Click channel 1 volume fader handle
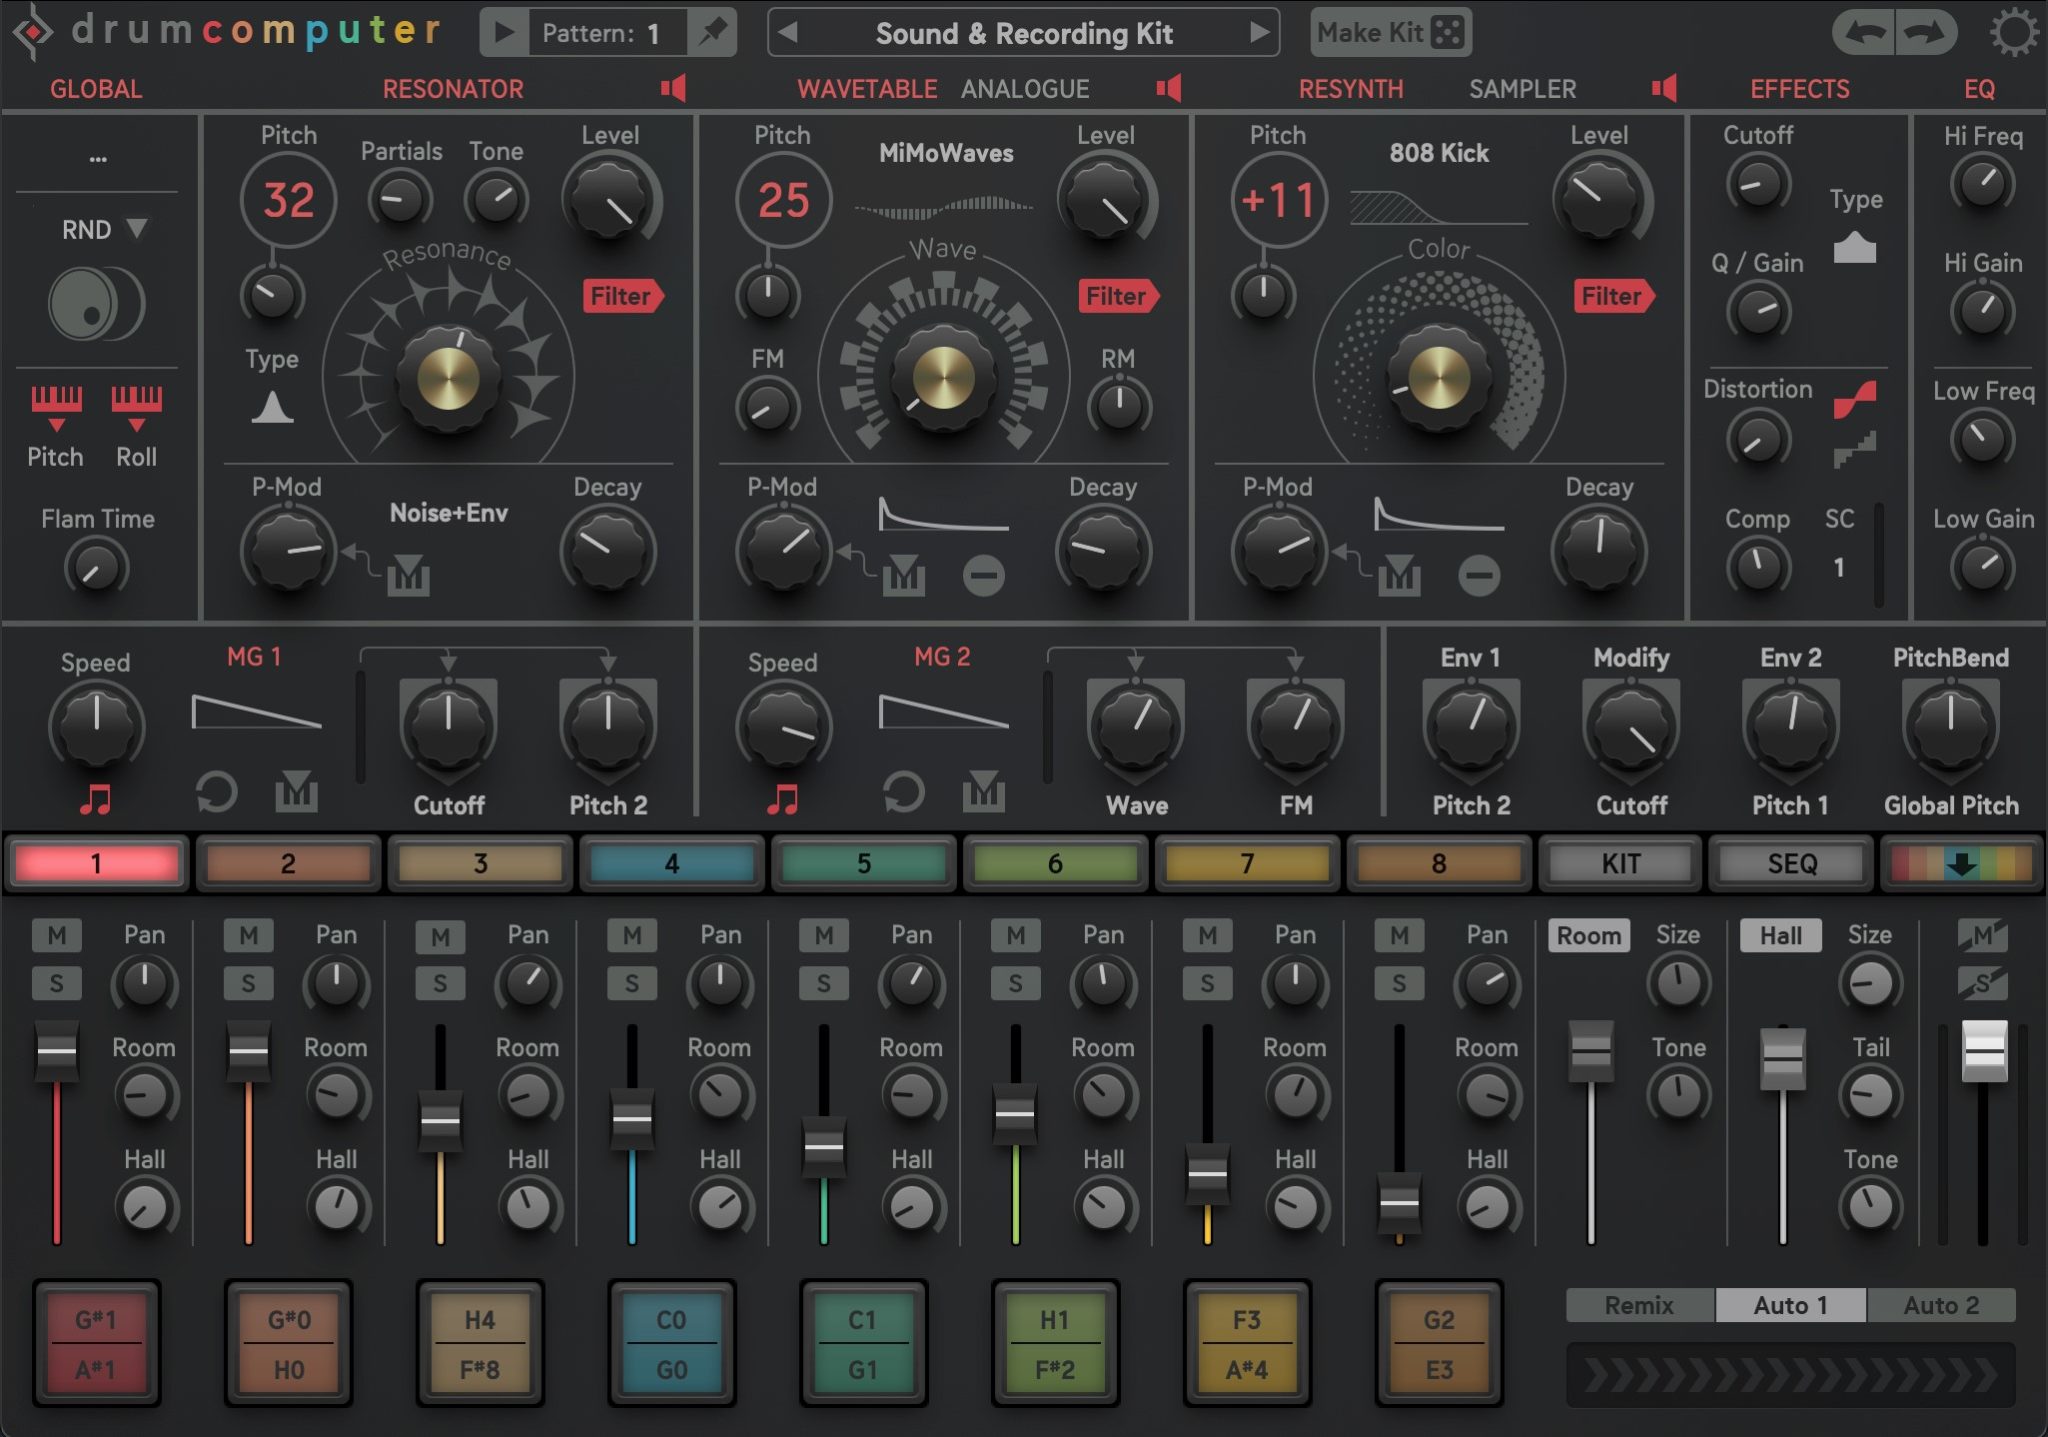 click(x=57, y=1051)
